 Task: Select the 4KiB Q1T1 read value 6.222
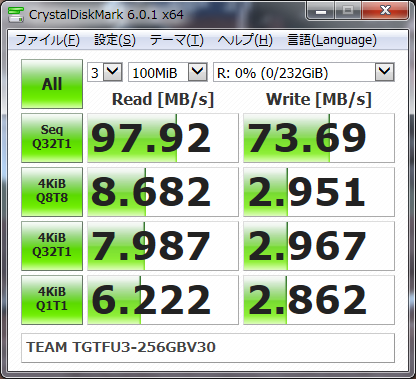(163, 300)
